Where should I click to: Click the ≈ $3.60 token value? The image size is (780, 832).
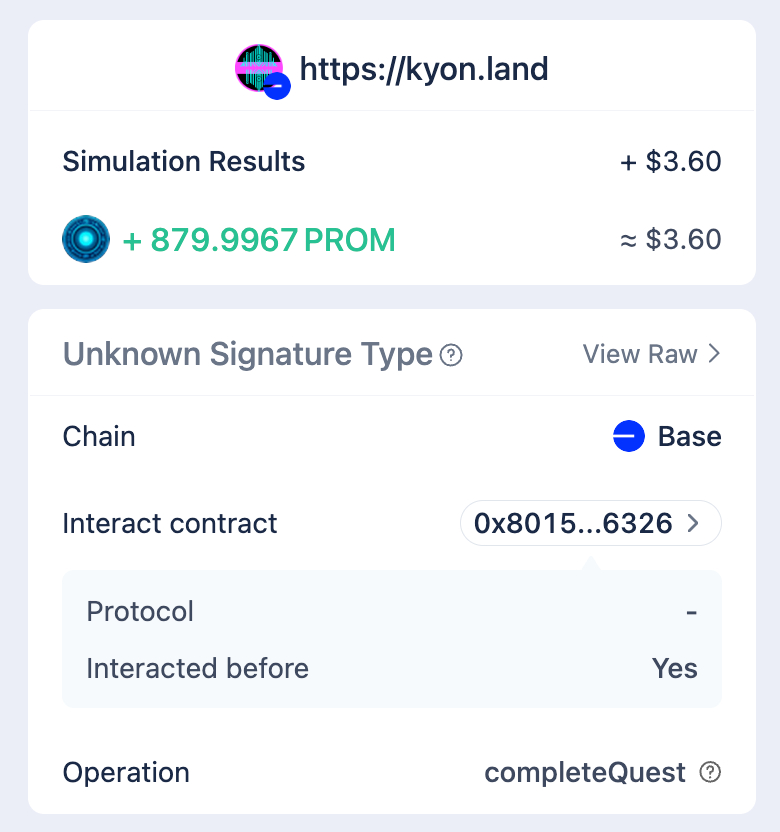[670, 240]
